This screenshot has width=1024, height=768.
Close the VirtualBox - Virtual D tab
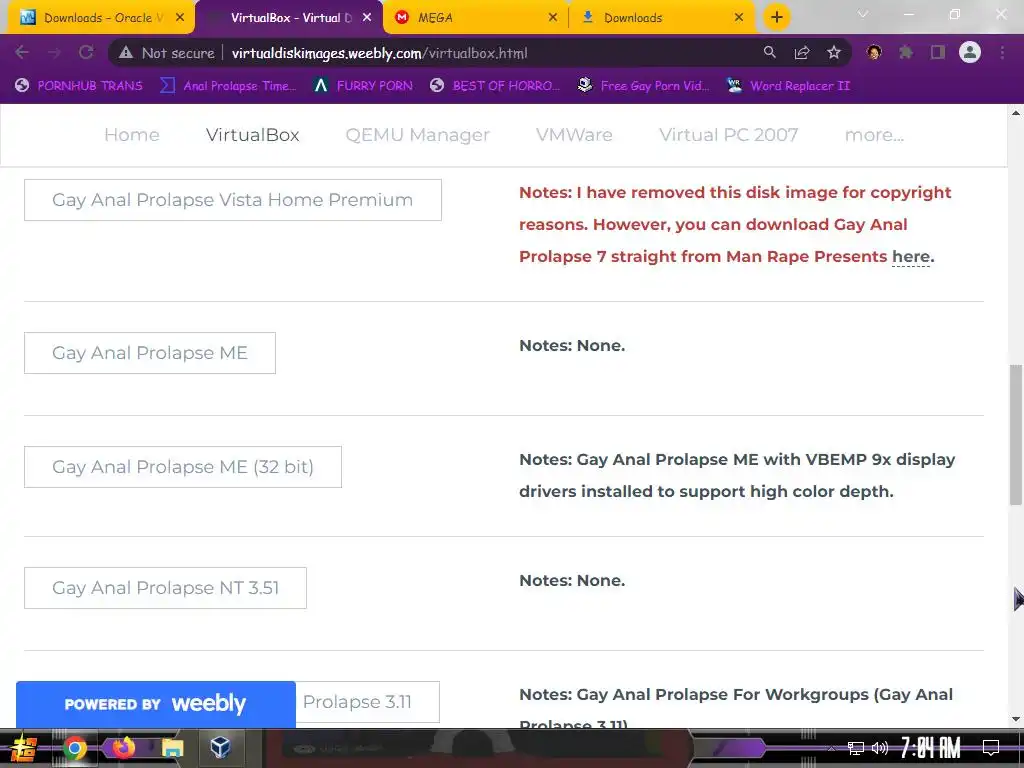pyautogui.click(x=367, y=18)
